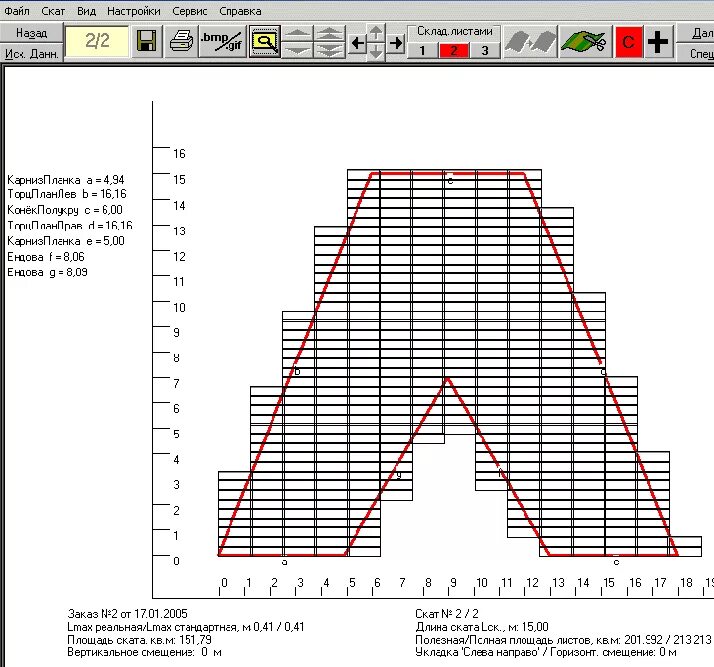This screenshot has height=667, width=714.
Task: Click the Исх. Данн. button
Action: (31, 53)
